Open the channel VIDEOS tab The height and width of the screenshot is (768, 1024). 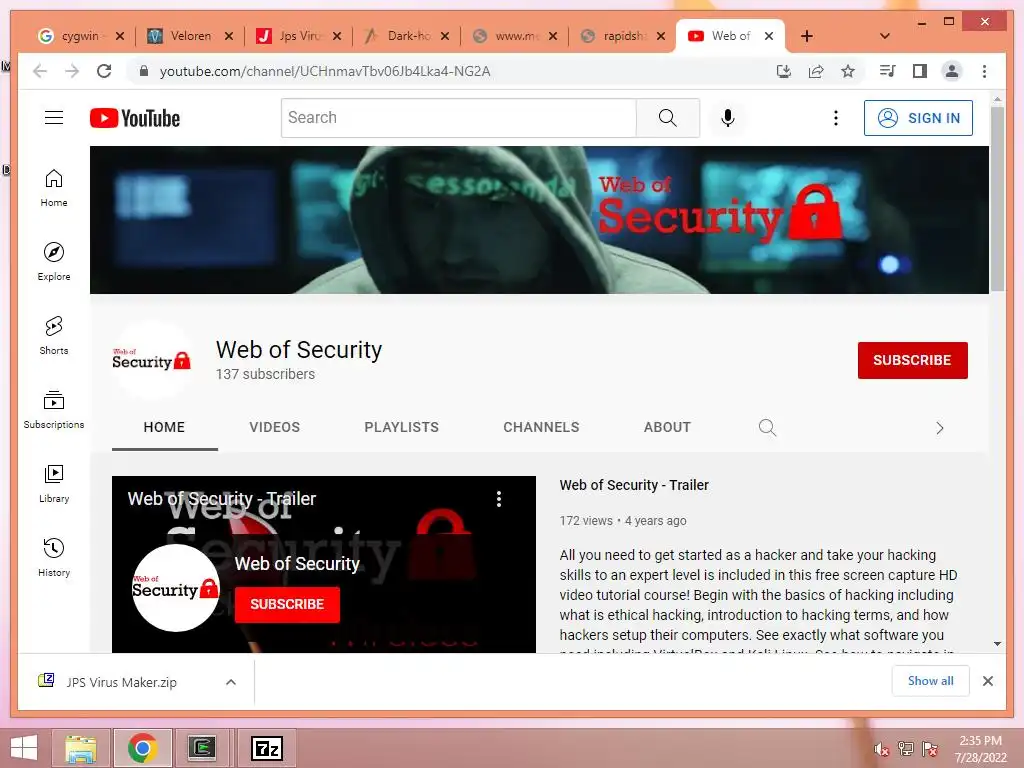(x=274, y=427)
